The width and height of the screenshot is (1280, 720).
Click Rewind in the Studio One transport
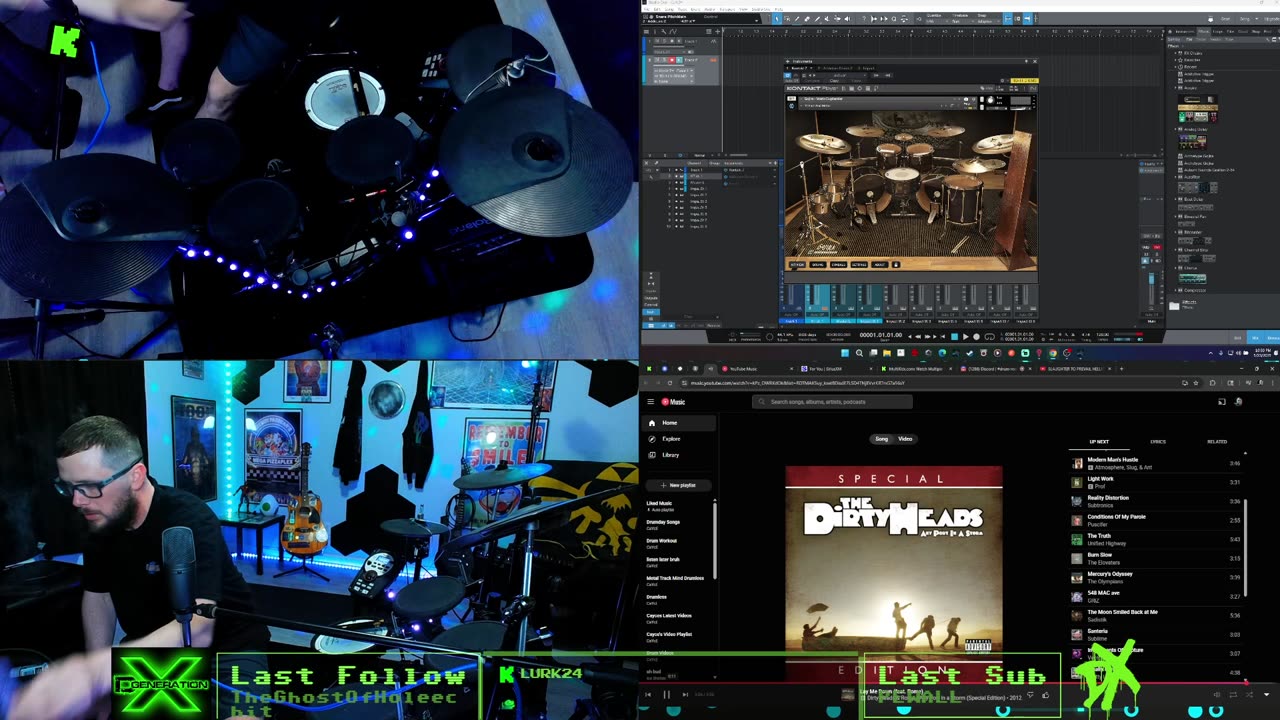pos(918,337)
